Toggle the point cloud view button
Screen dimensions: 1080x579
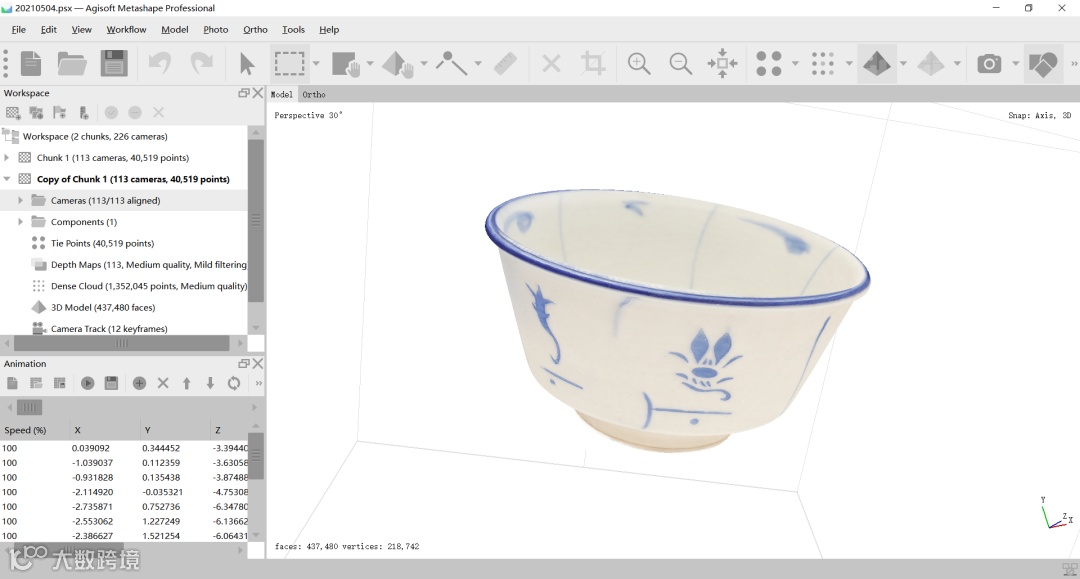click(x=769, y=63)
